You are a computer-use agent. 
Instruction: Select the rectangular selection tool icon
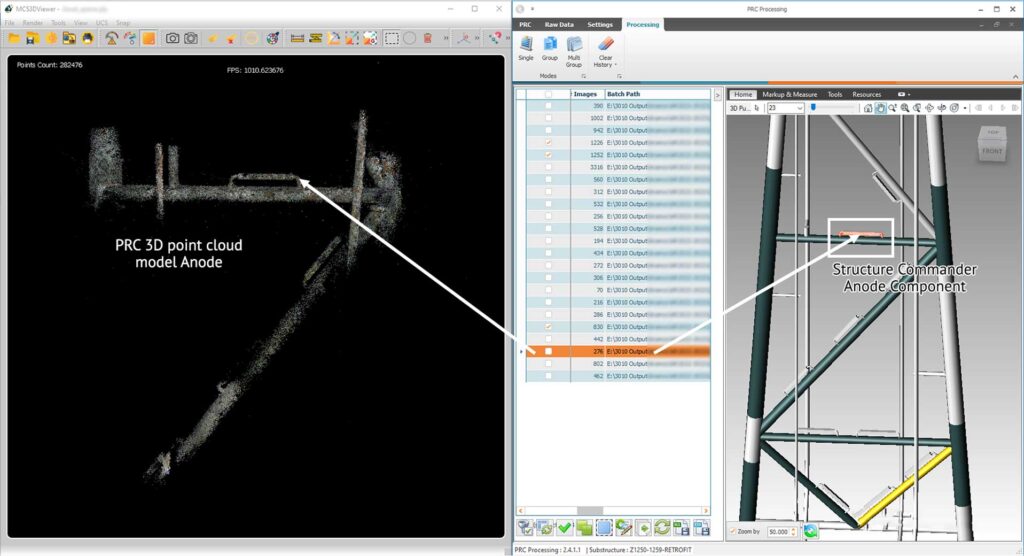pos(392,38)
